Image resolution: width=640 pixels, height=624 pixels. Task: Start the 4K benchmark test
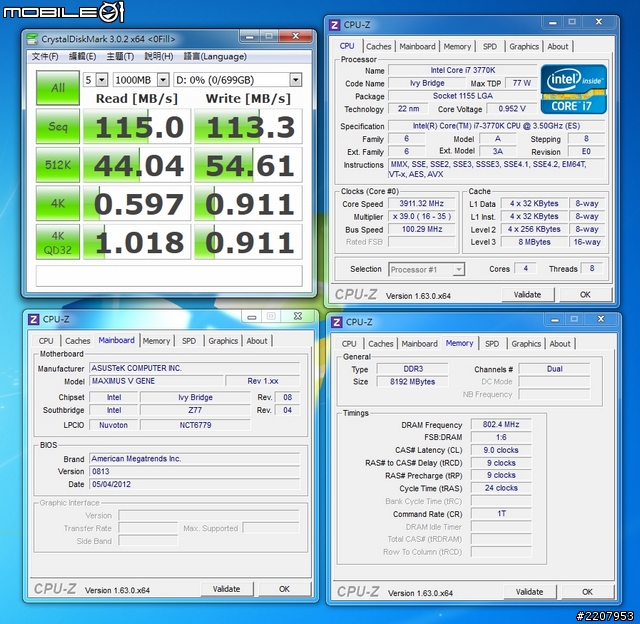(x=58, y=203)
